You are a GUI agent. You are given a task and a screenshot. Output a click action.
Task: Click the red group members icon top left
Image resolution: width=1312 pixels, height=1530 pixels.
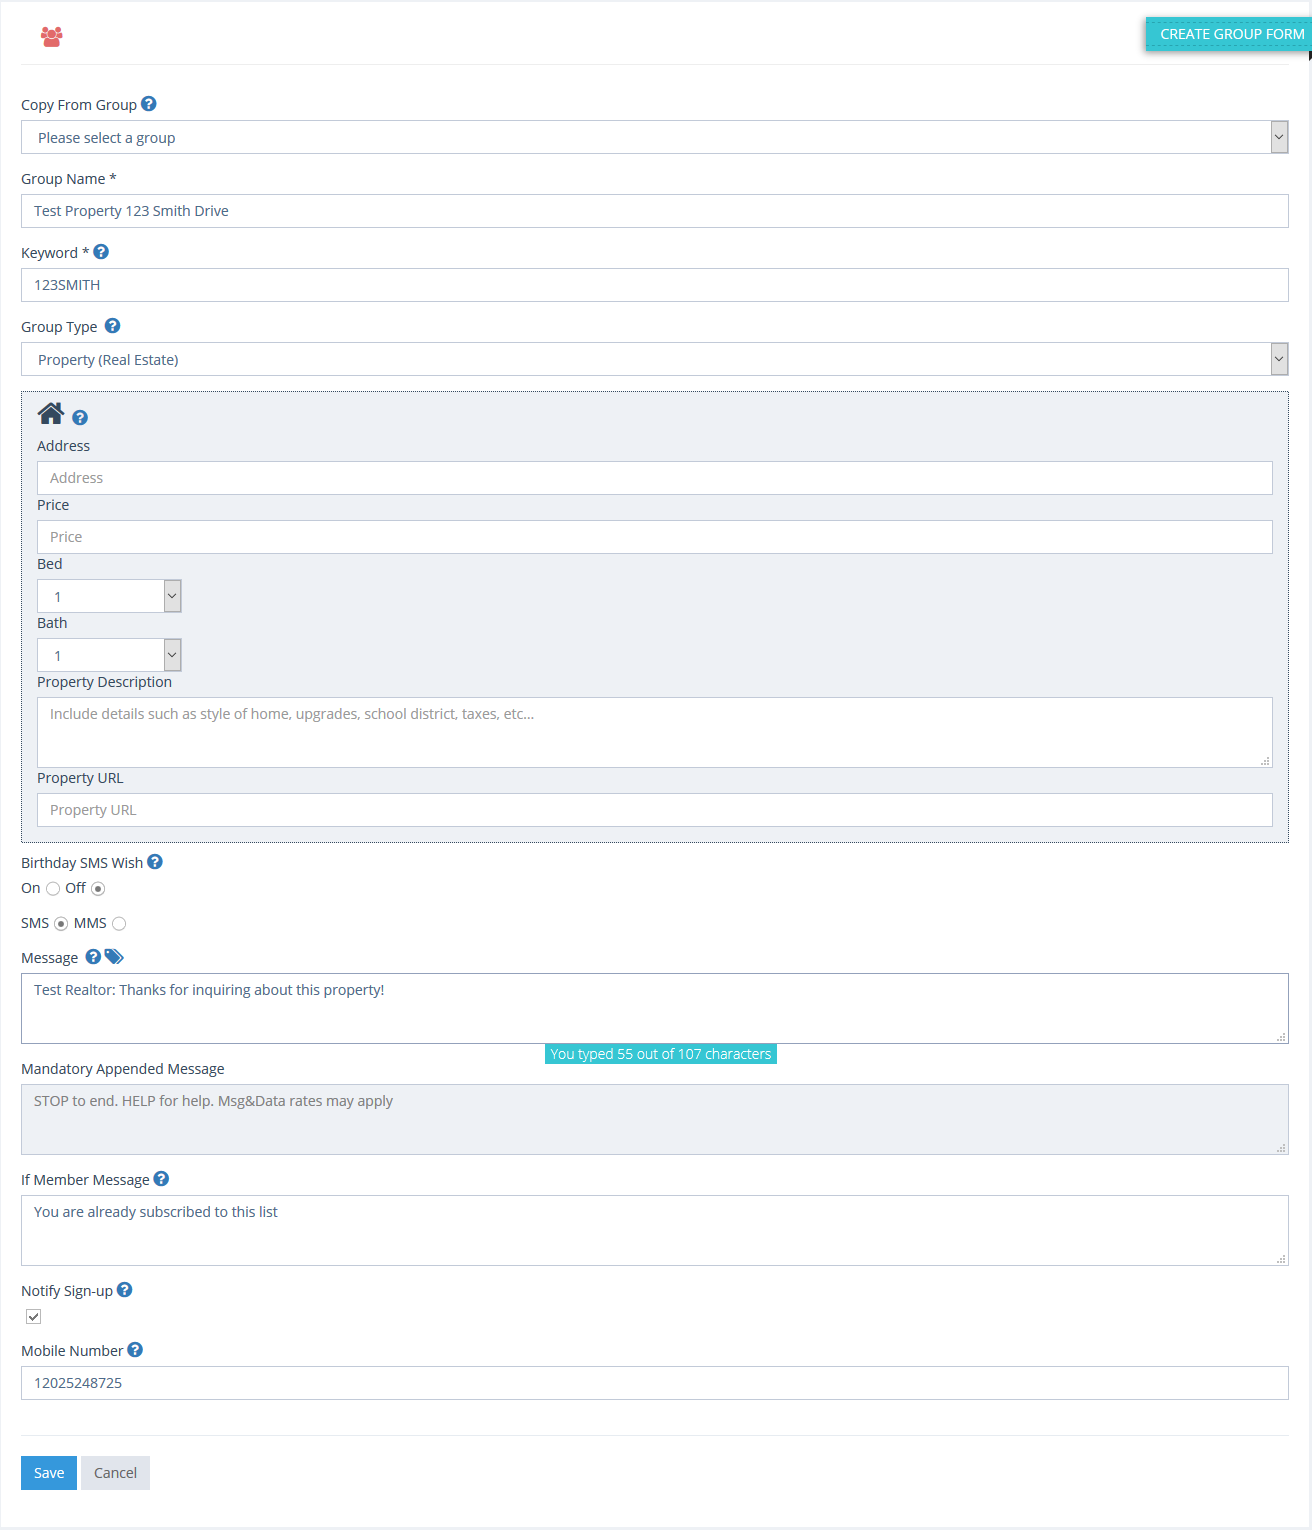pyautogui.click(x=50, y=36)
